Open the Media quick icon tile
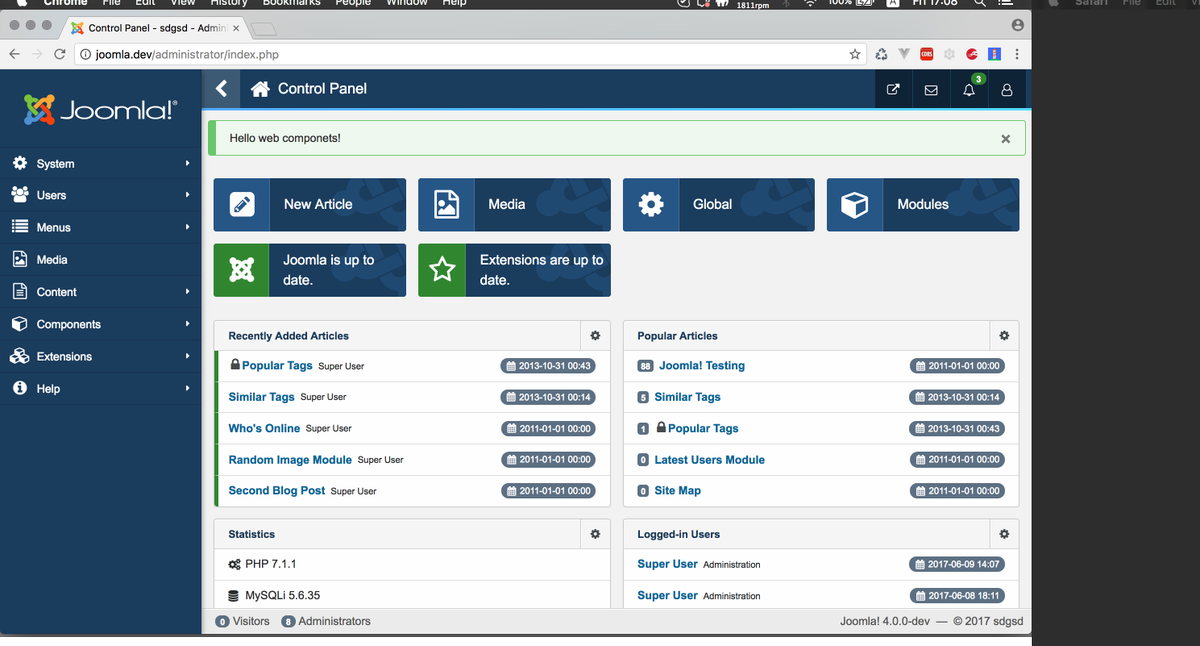 pos(514,204)
